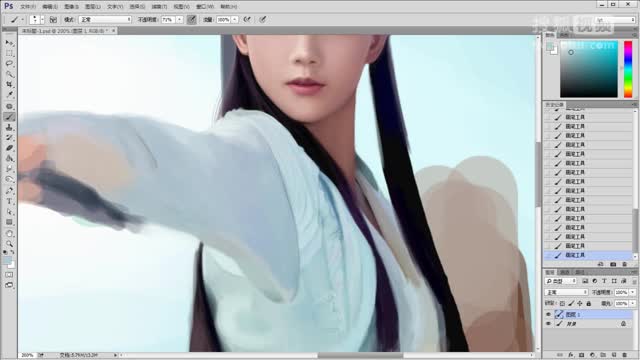Select the Path Selection tool
This screenshot has height=360, width=640.
pos(9,212)
